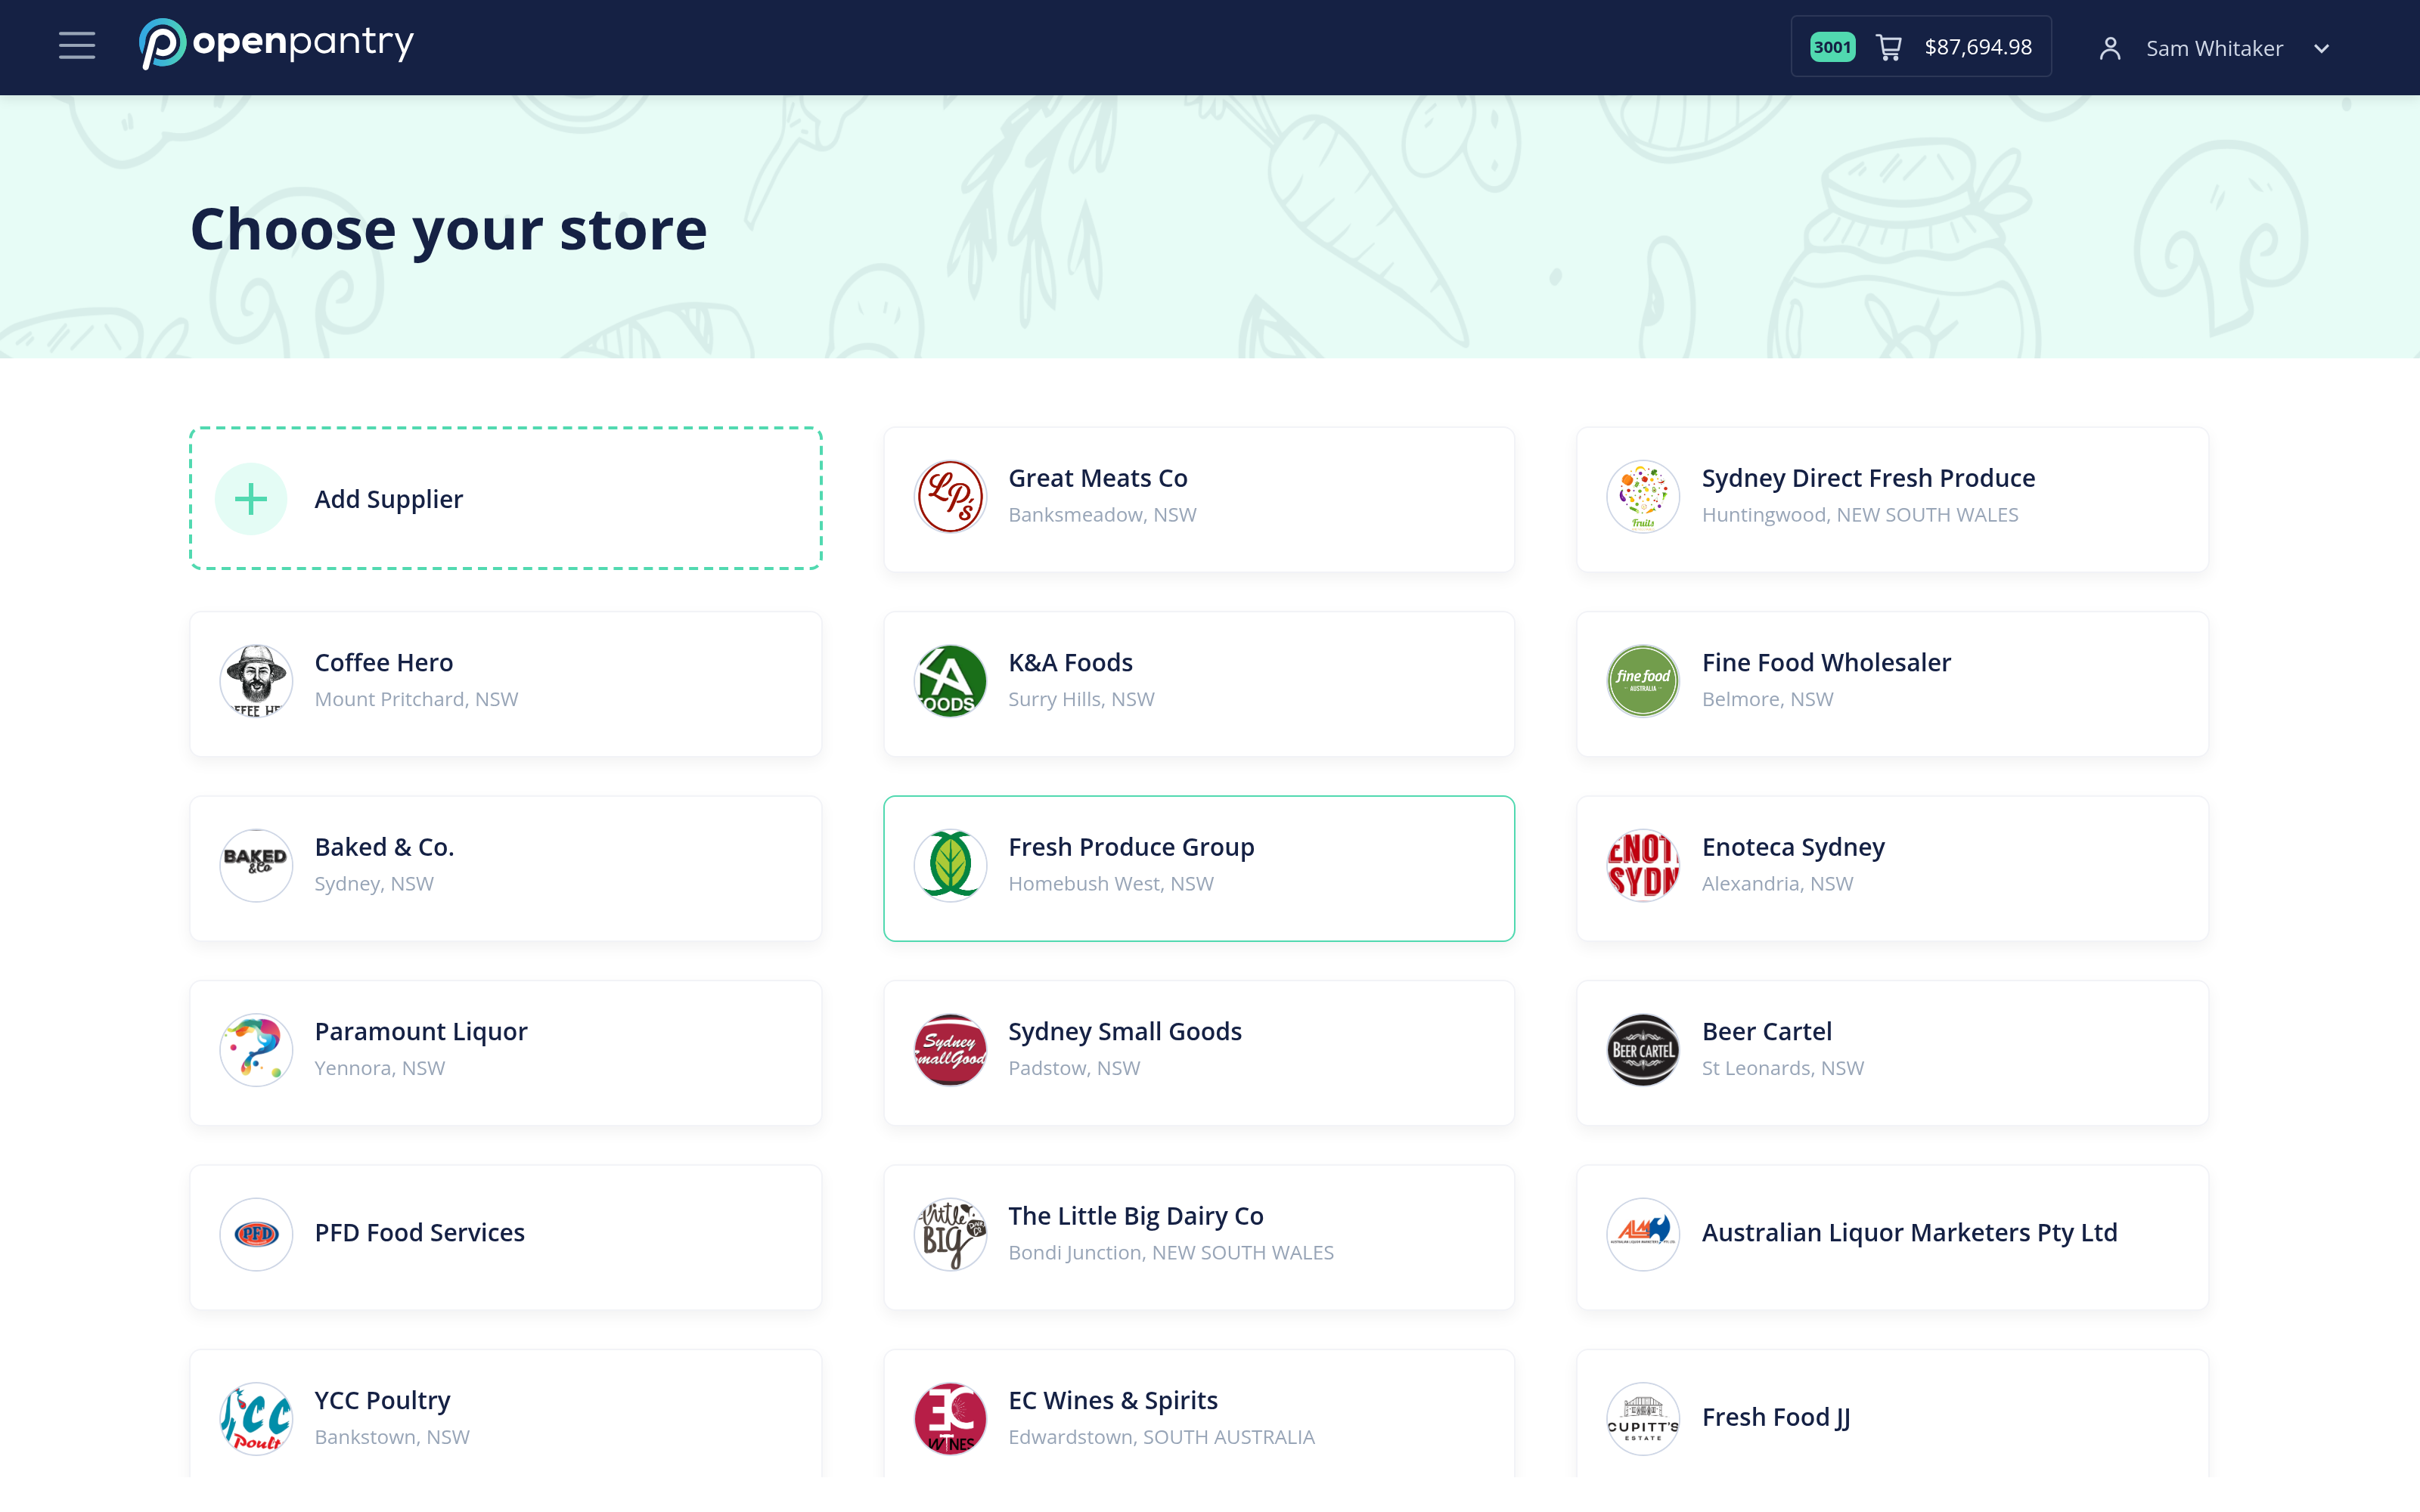Click the Fresh Produce Group store name
This screenshot has height=1512, width=2420.
[x=1131, y=847]
